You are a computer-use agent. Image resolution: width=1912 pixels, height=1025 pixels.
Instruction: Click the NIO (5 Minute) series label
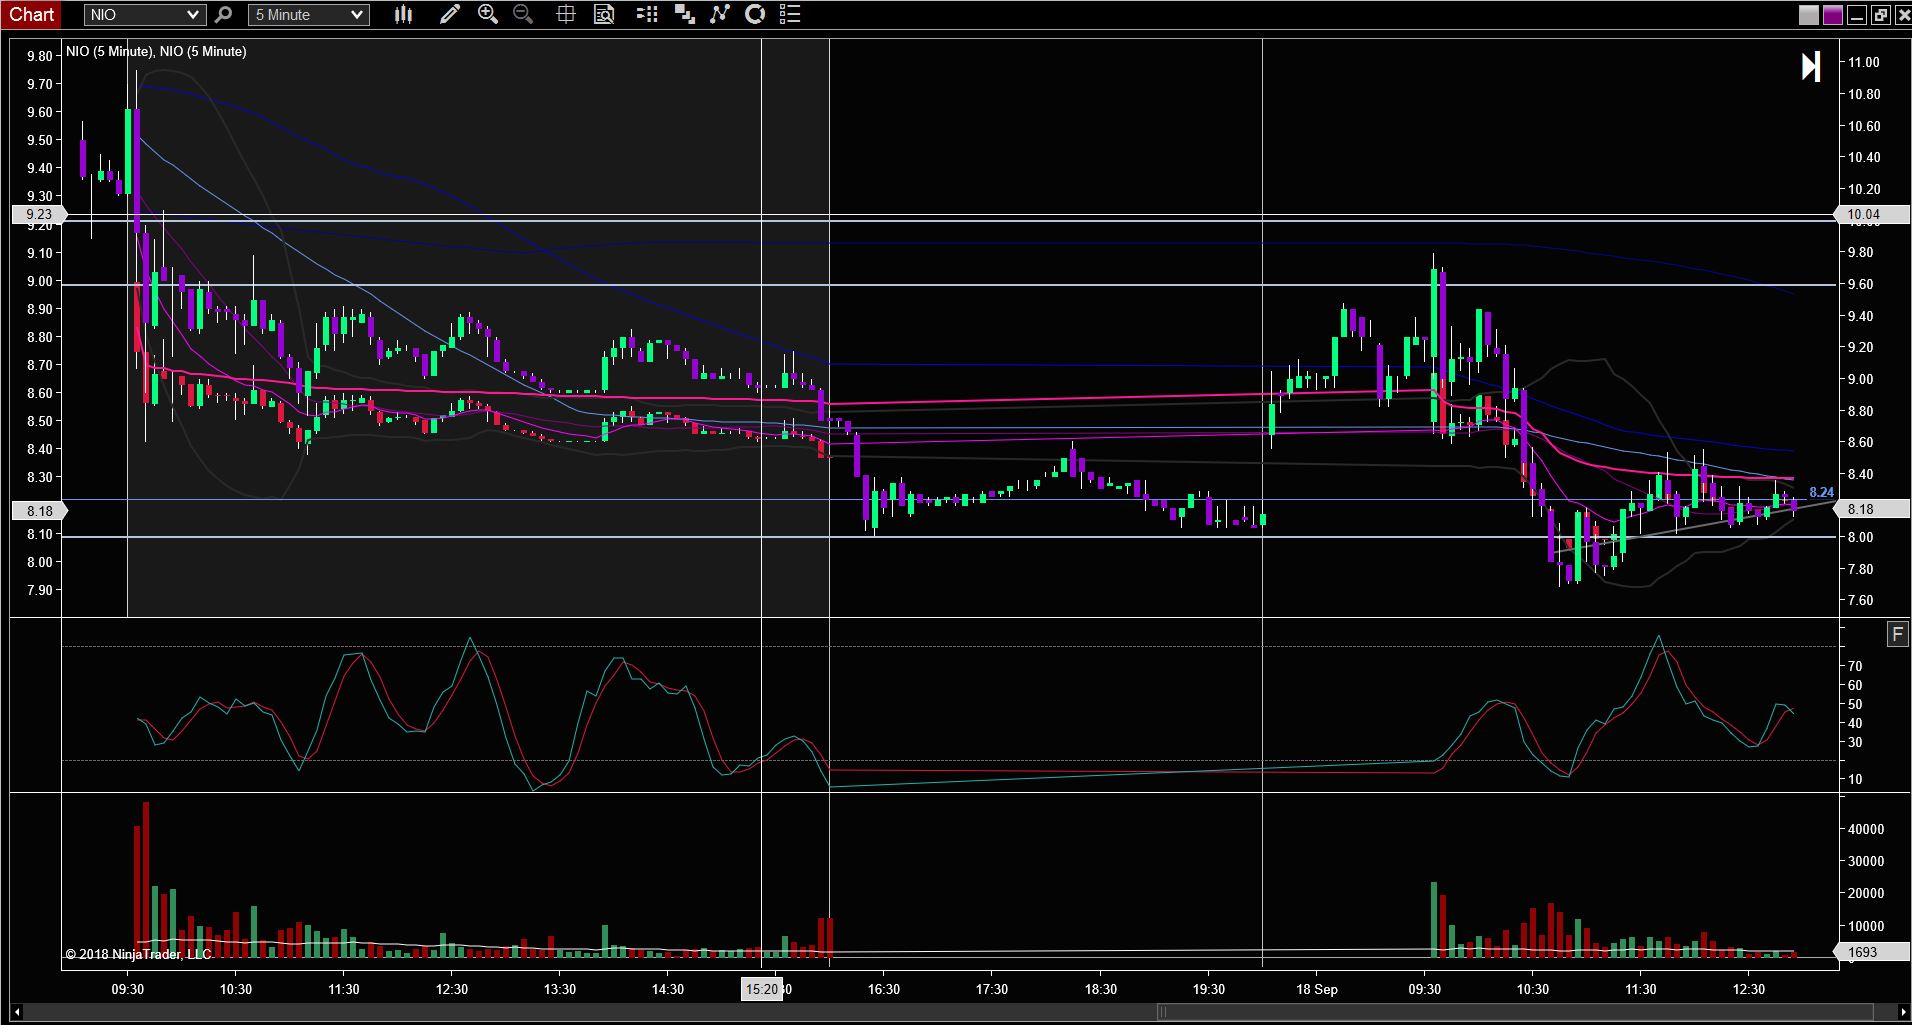click(x=157, y=51)
